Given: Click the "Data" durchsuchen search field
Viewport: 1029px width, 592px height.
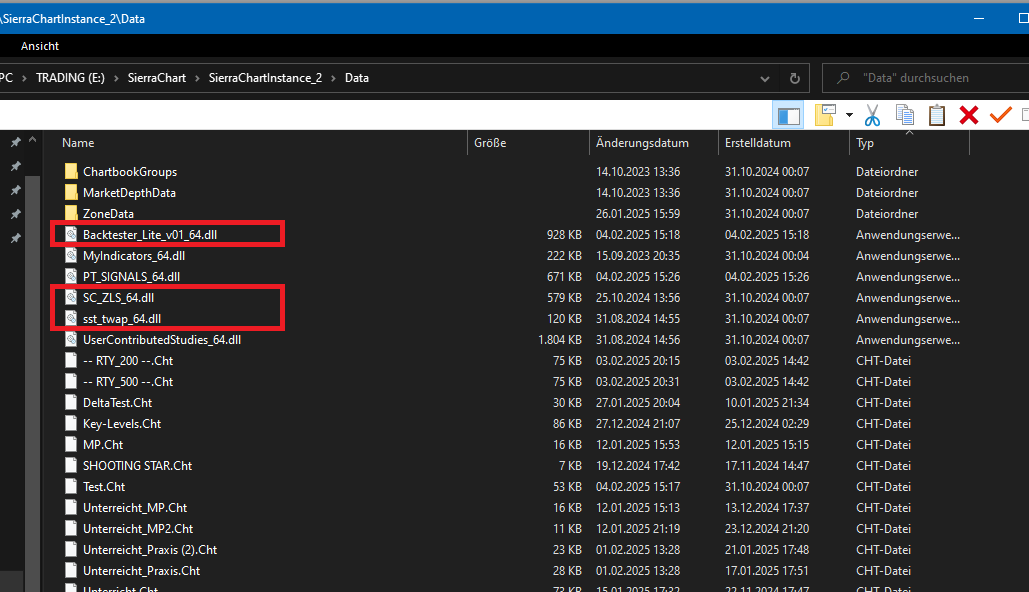Looking at the screenshot, I should (x=930, y=78).
